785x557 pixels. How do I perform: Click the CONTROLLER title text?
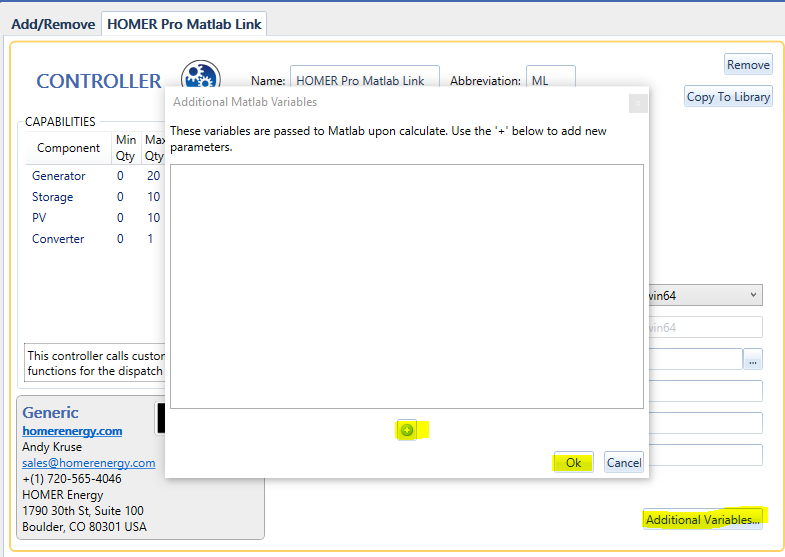(99, 81)
